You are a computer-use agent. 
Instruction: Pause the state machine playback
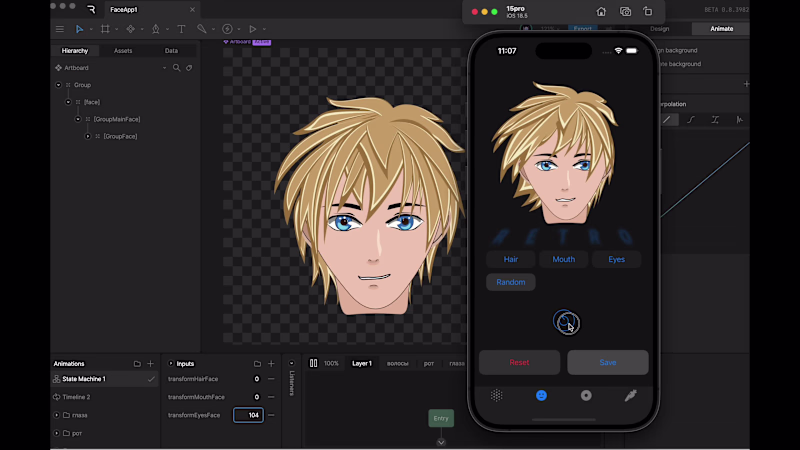pos(313,363)
